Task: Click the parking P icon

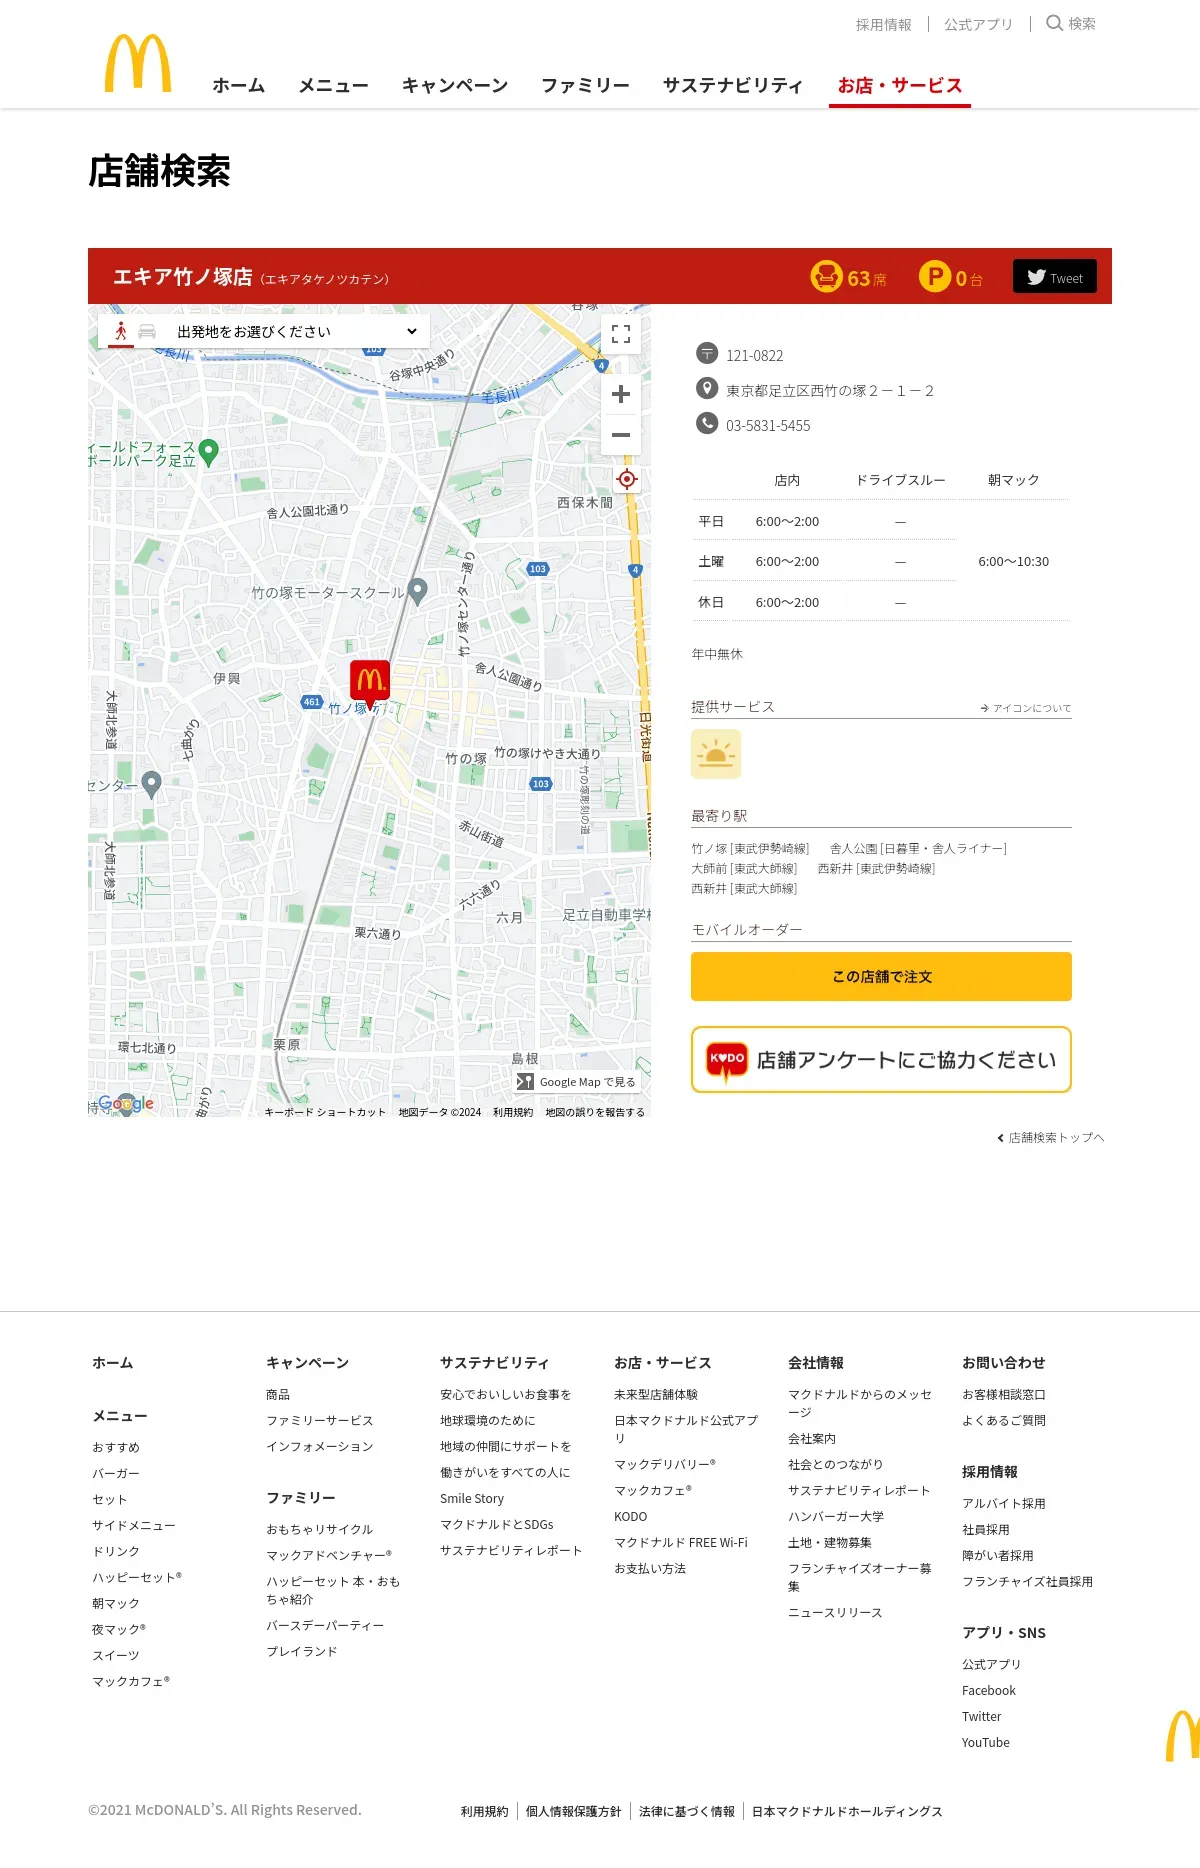Action: pyautogui.click(x=934, y=276)
